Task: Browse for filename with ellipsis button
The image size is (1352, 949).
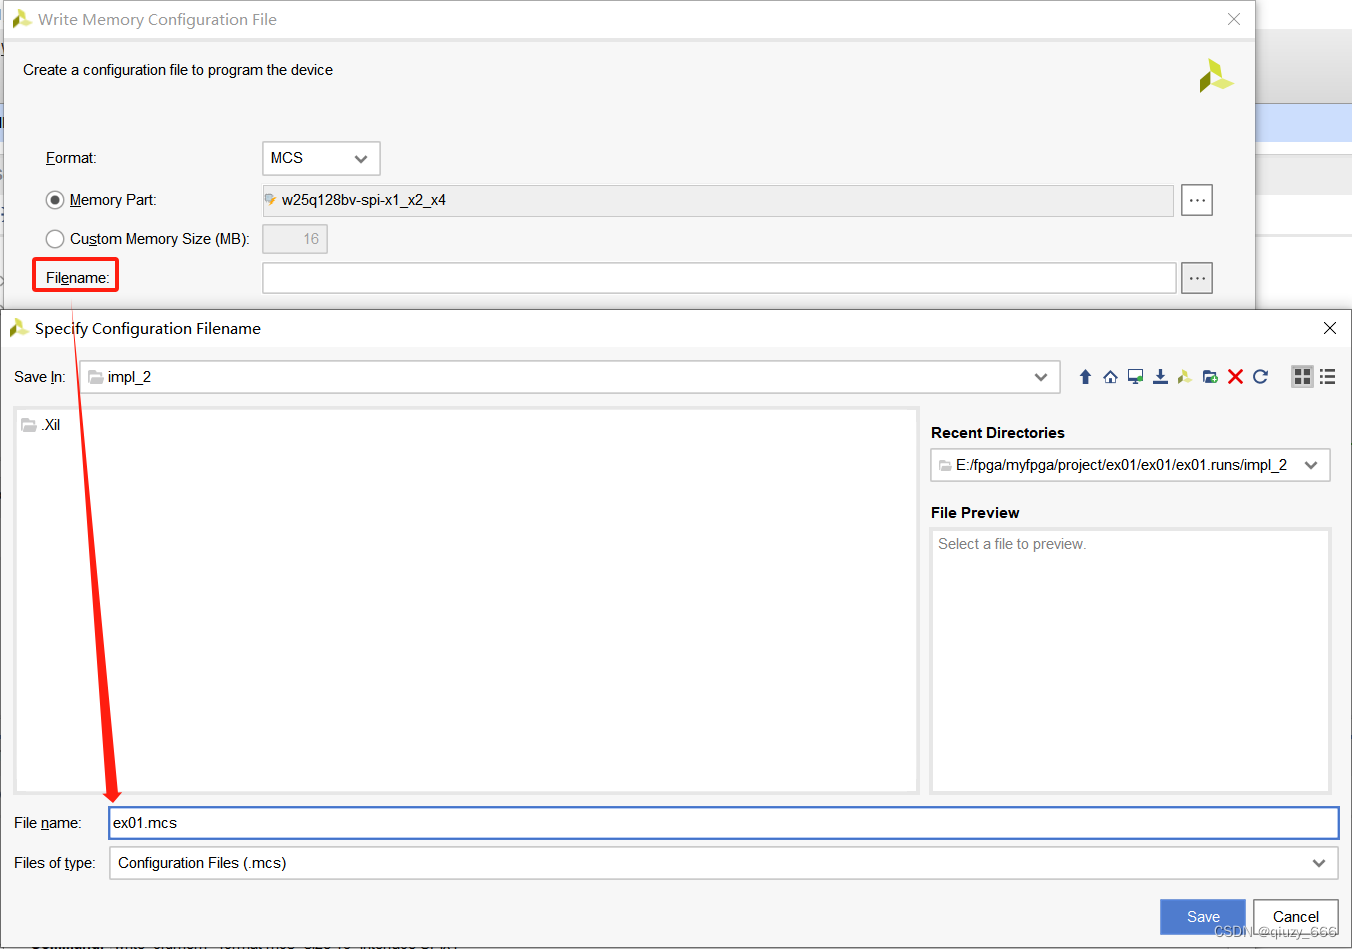Action: 1197,278
